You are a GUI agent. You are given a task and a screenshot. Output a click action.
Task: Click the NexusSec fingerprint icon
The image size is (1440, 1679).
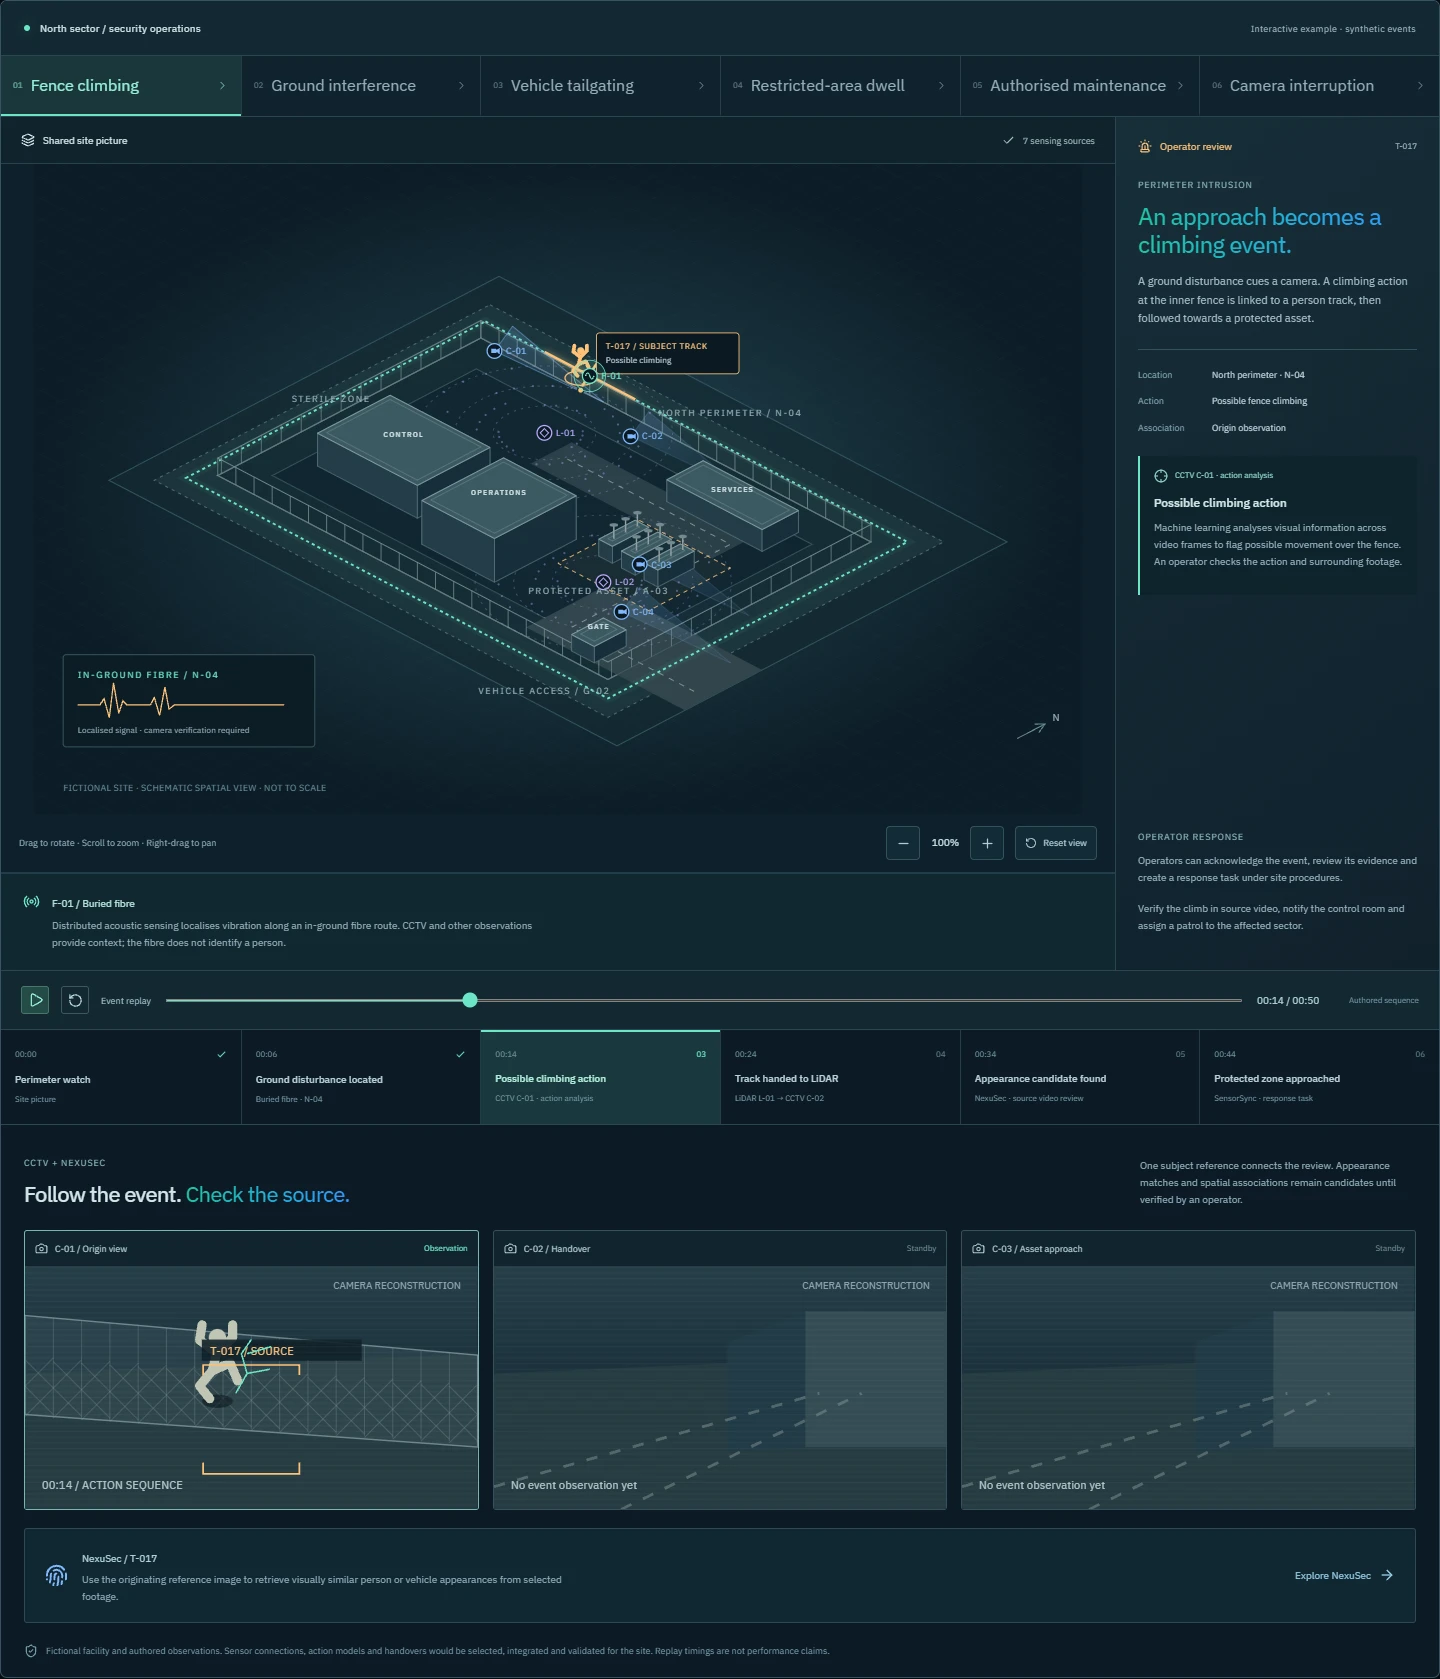tap(56, 1575)
